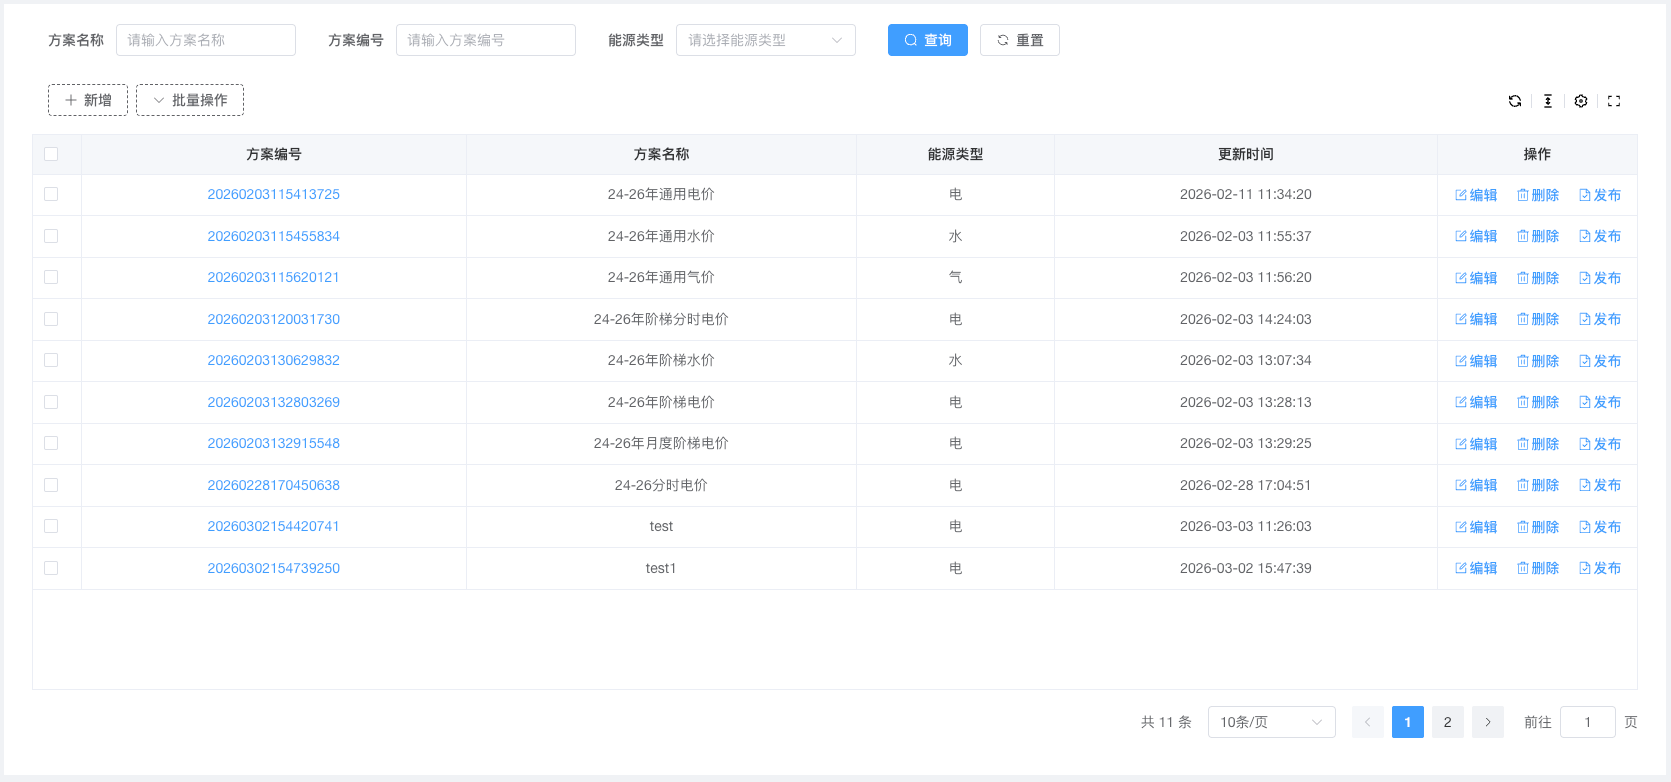Click the 更新时间 column header

pyautogui.click(x=1246, y=154)
